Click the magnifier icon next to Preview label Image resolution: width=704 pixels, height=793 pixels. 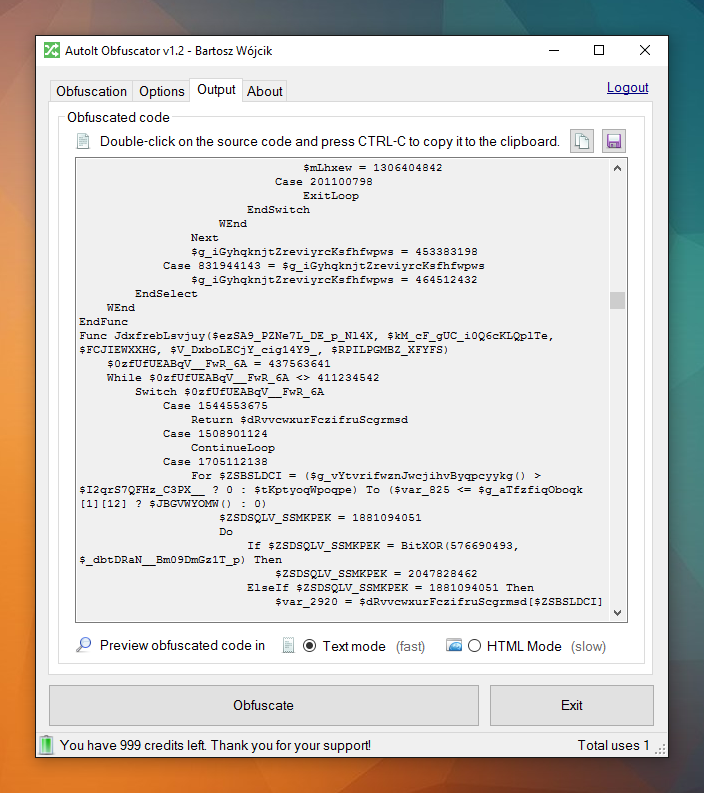pos(83,645)
